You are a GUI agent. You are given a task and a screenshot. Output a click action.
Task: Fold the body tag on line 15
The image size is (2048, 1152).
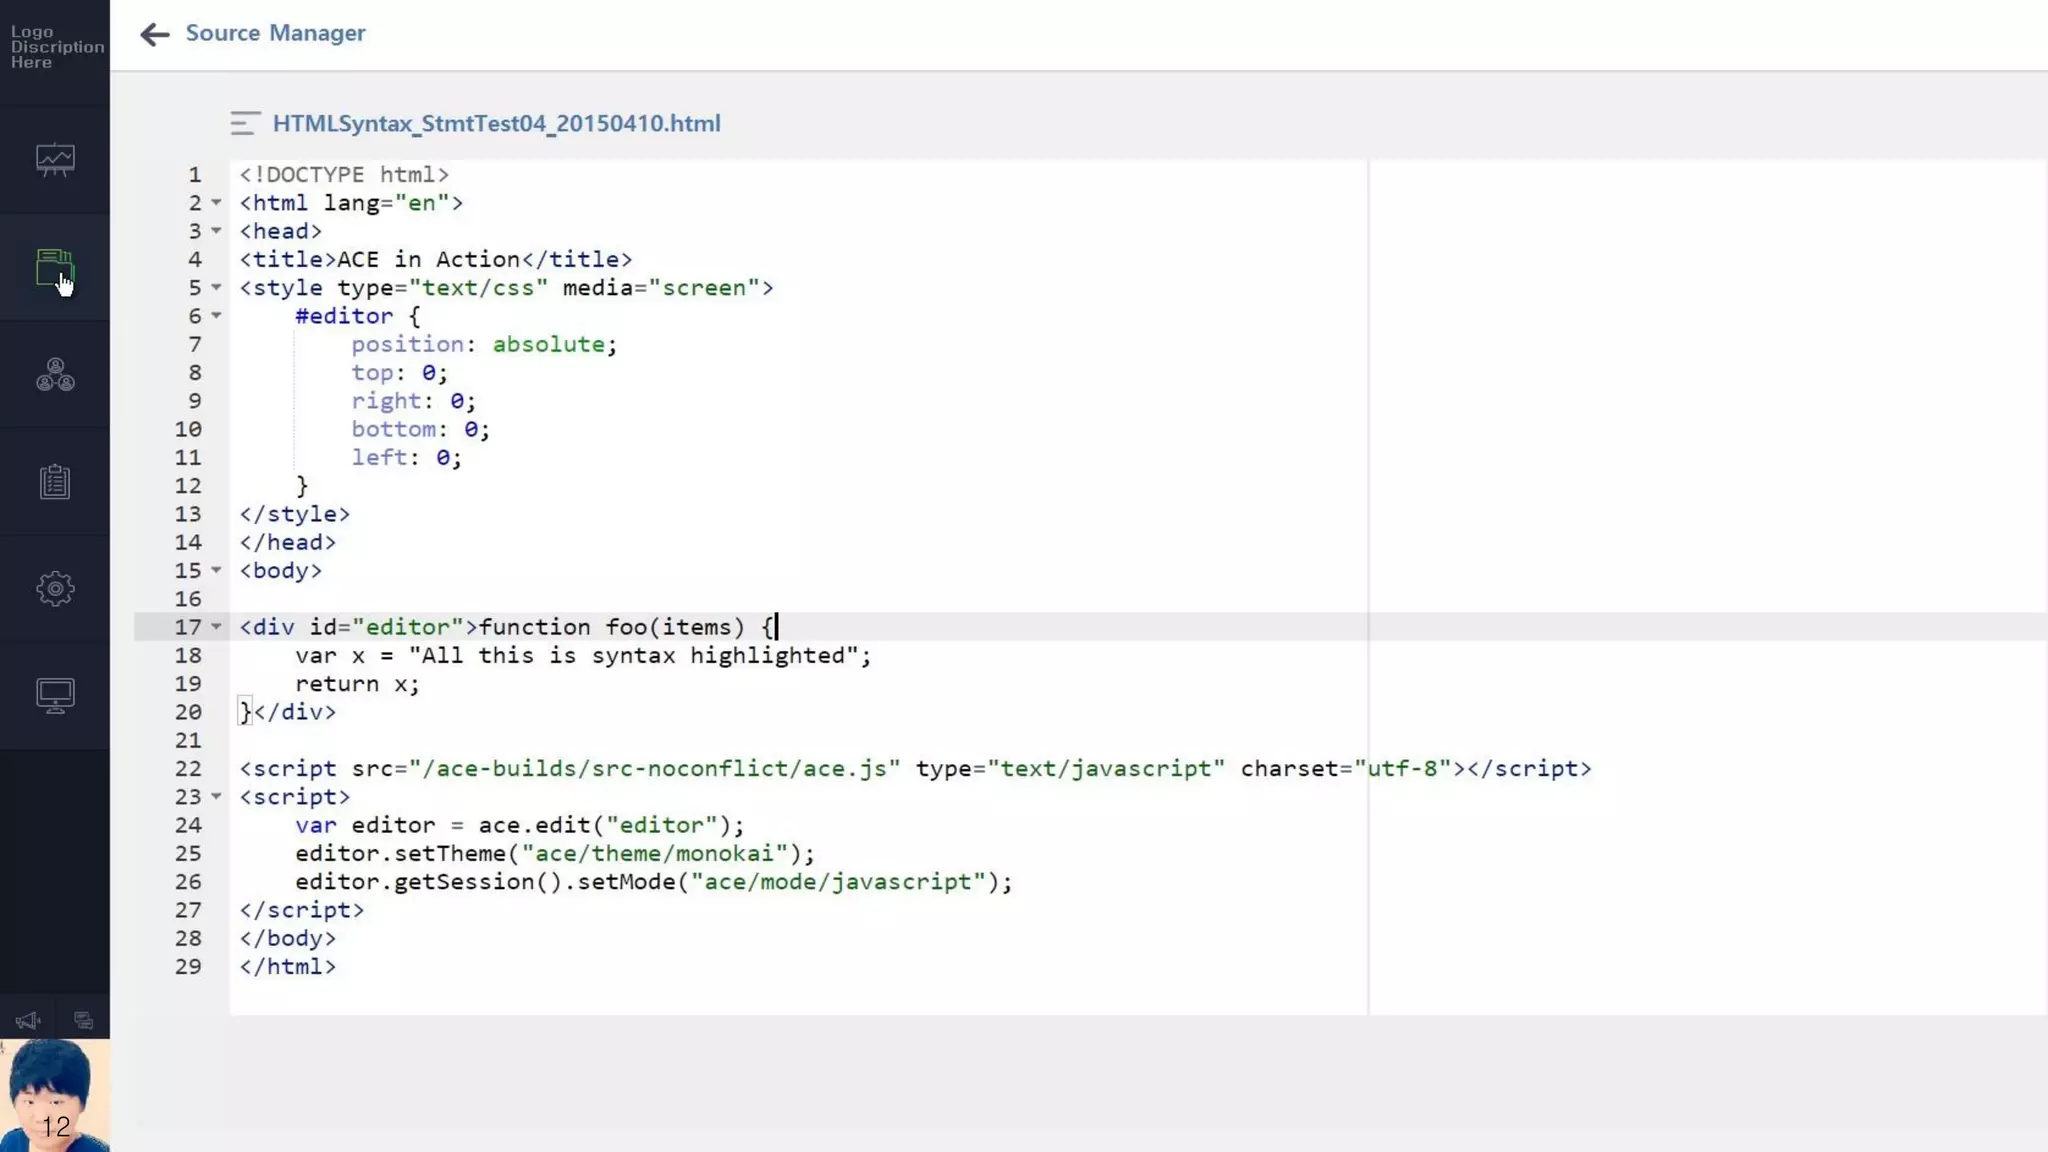click(216, 570)
